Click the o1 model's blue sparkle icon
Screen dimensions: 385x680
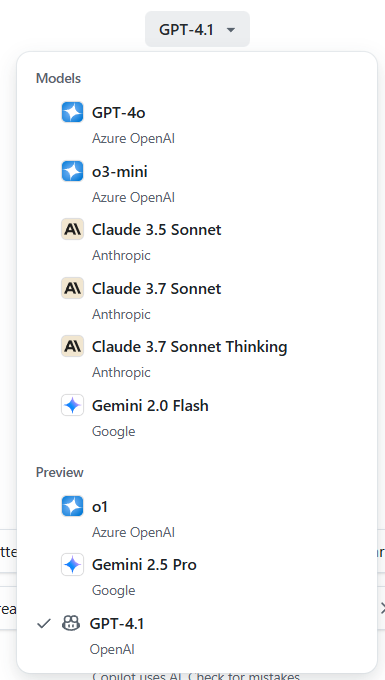click(x=72, y=507)
